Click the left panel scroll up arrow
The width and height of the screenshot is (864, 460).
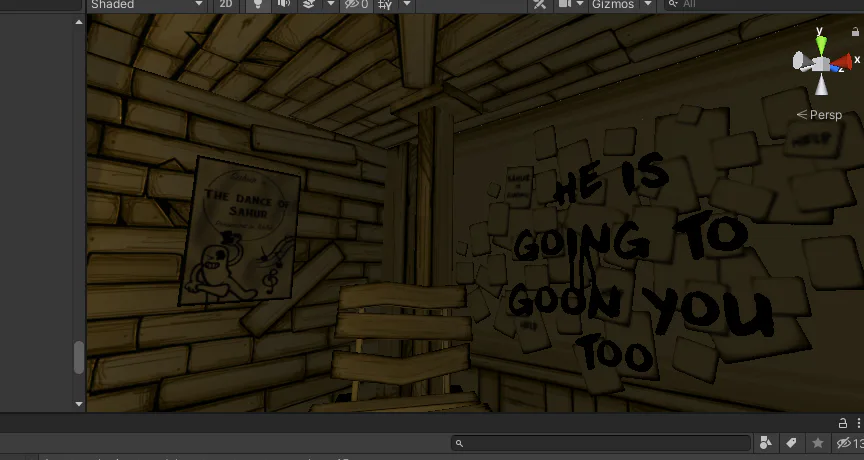[79, 22]
